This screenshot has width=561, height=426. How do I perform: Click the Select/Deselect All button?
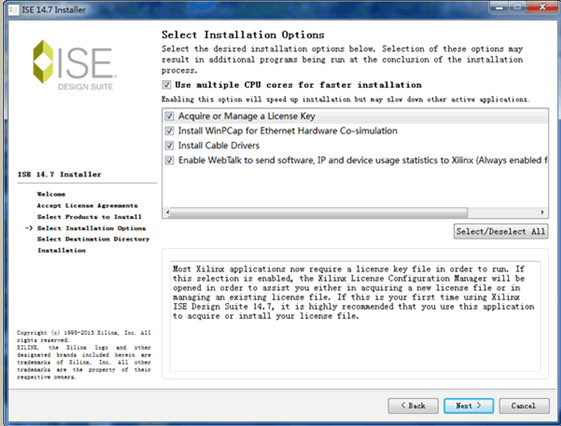[501, 231]
